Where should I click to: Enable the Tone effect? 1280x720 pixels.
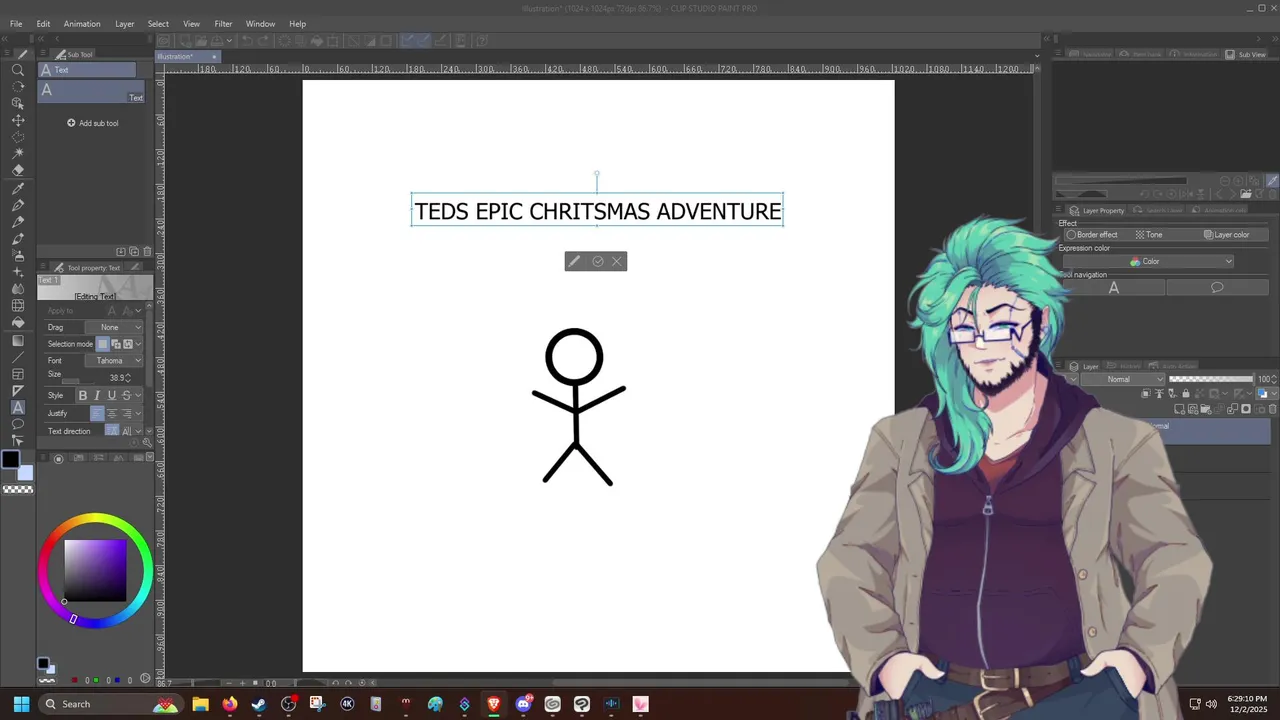(1148, 235)
